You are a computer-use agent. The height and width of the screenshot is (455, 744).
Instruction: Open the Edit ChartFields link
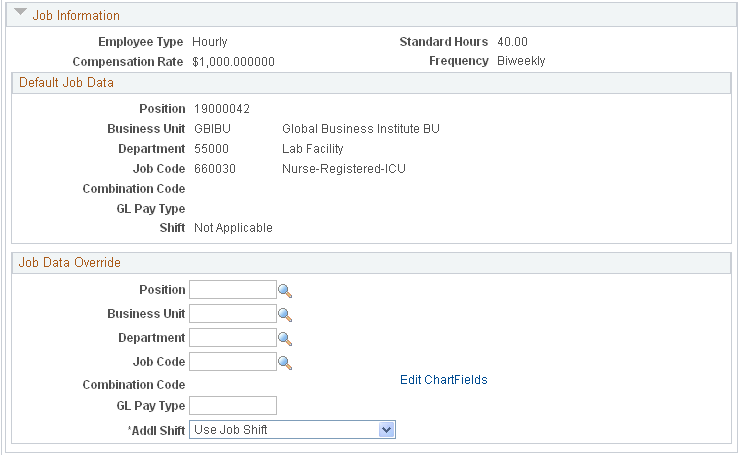(444, 380)
